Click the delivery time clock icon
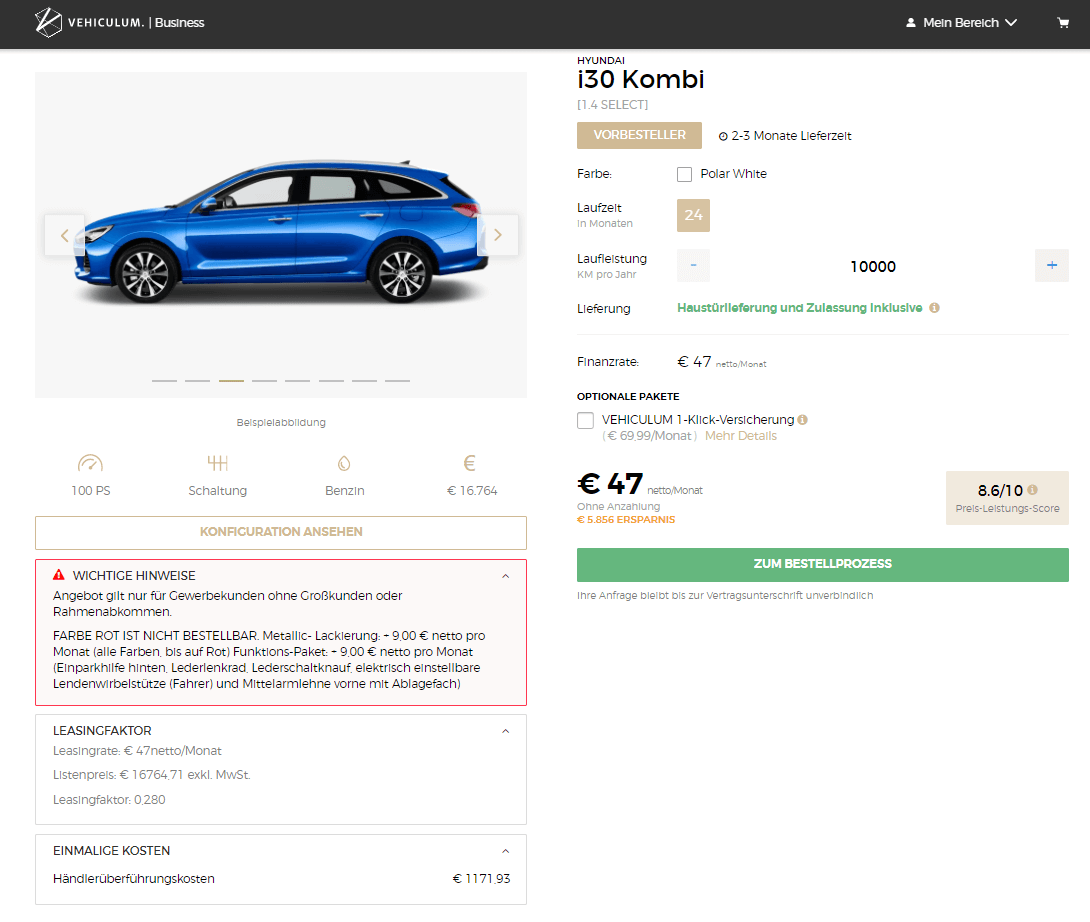1090x922 pixels. (723, 136)
